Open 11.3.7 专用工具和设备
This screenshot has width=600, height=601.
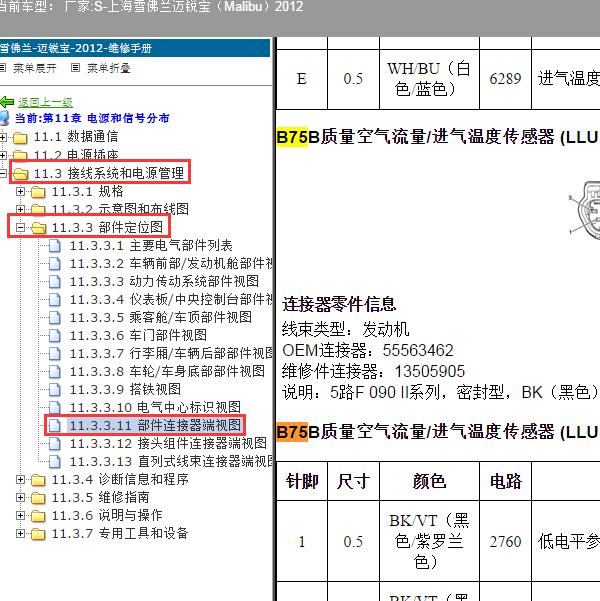click(x=120, y=533)
